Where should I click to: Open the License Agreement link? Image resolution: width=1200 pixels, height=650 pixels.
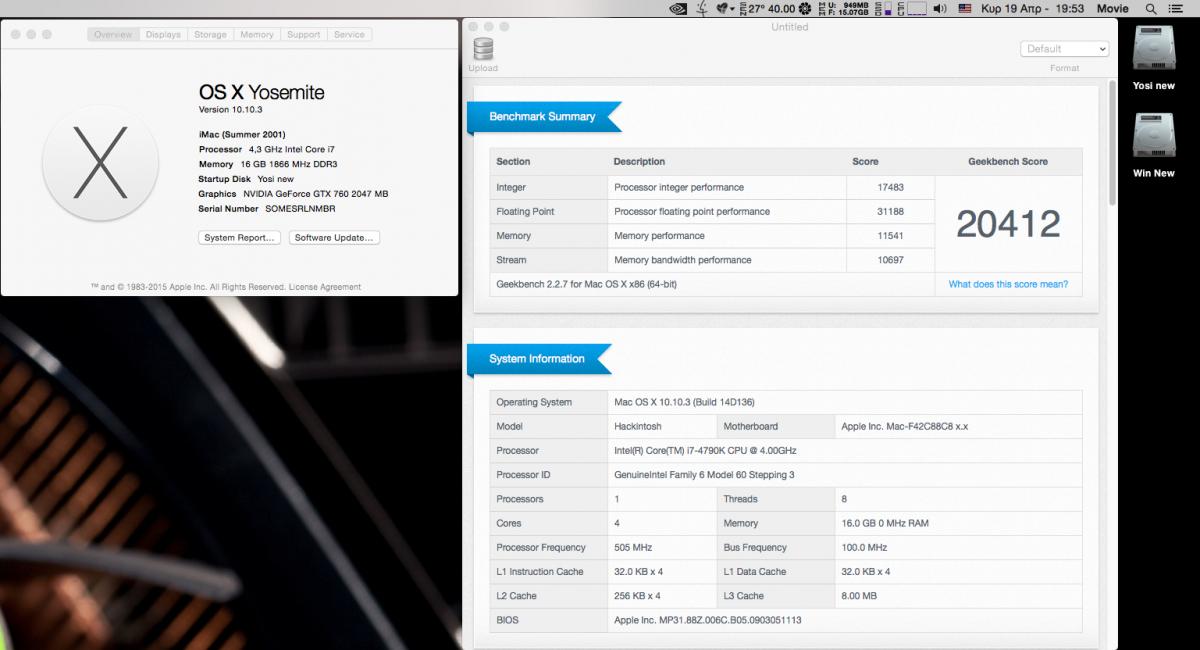coord(325,287)
